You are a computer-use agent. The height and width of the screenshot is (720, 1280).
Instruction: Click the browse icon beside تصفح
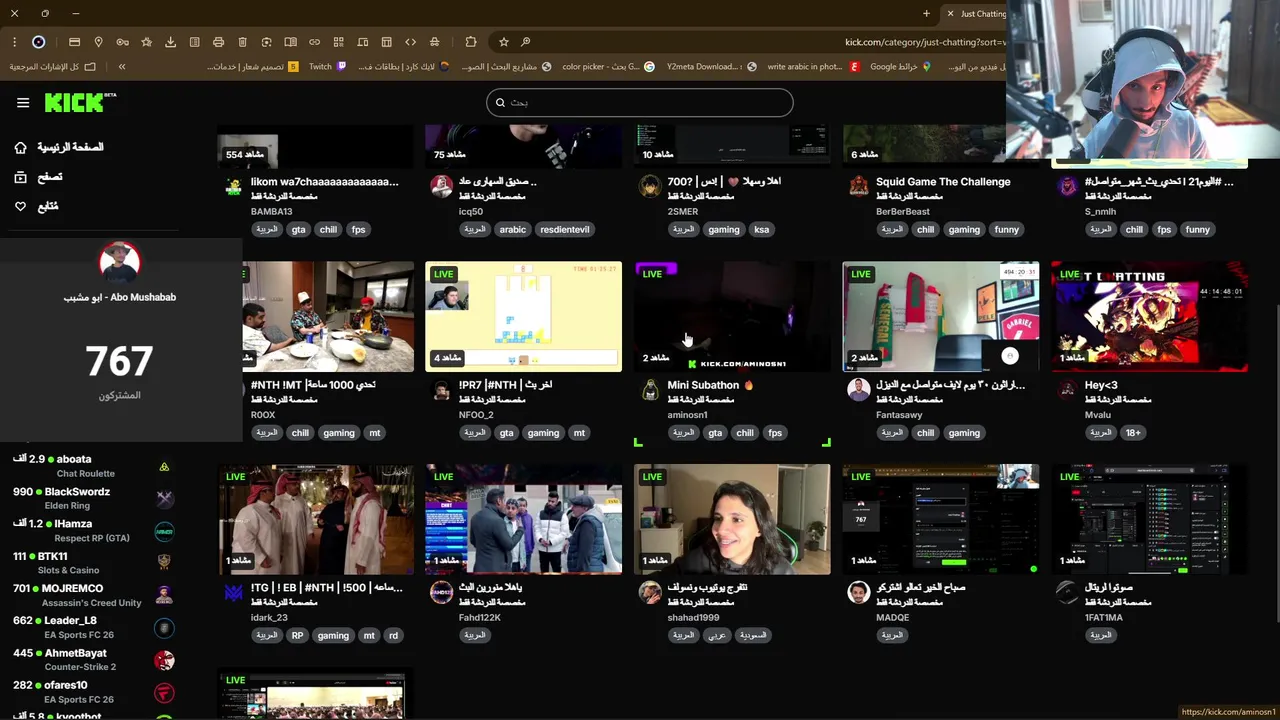20,177
